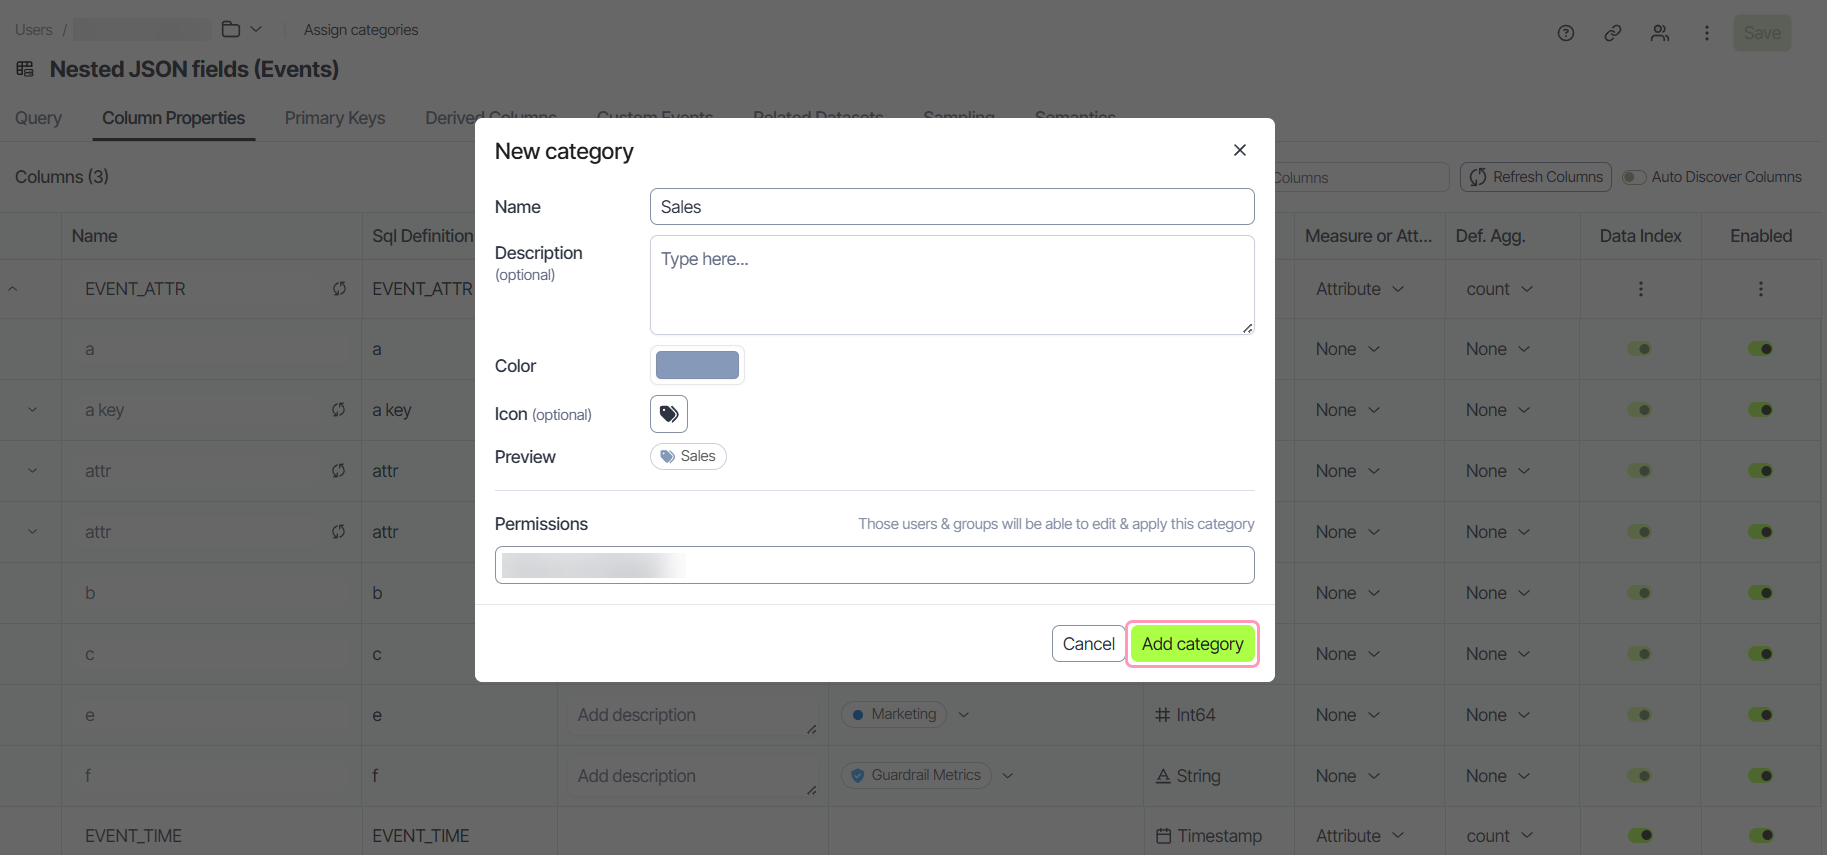Collapse the EVENT_ATTR row

tap(13, 289)
